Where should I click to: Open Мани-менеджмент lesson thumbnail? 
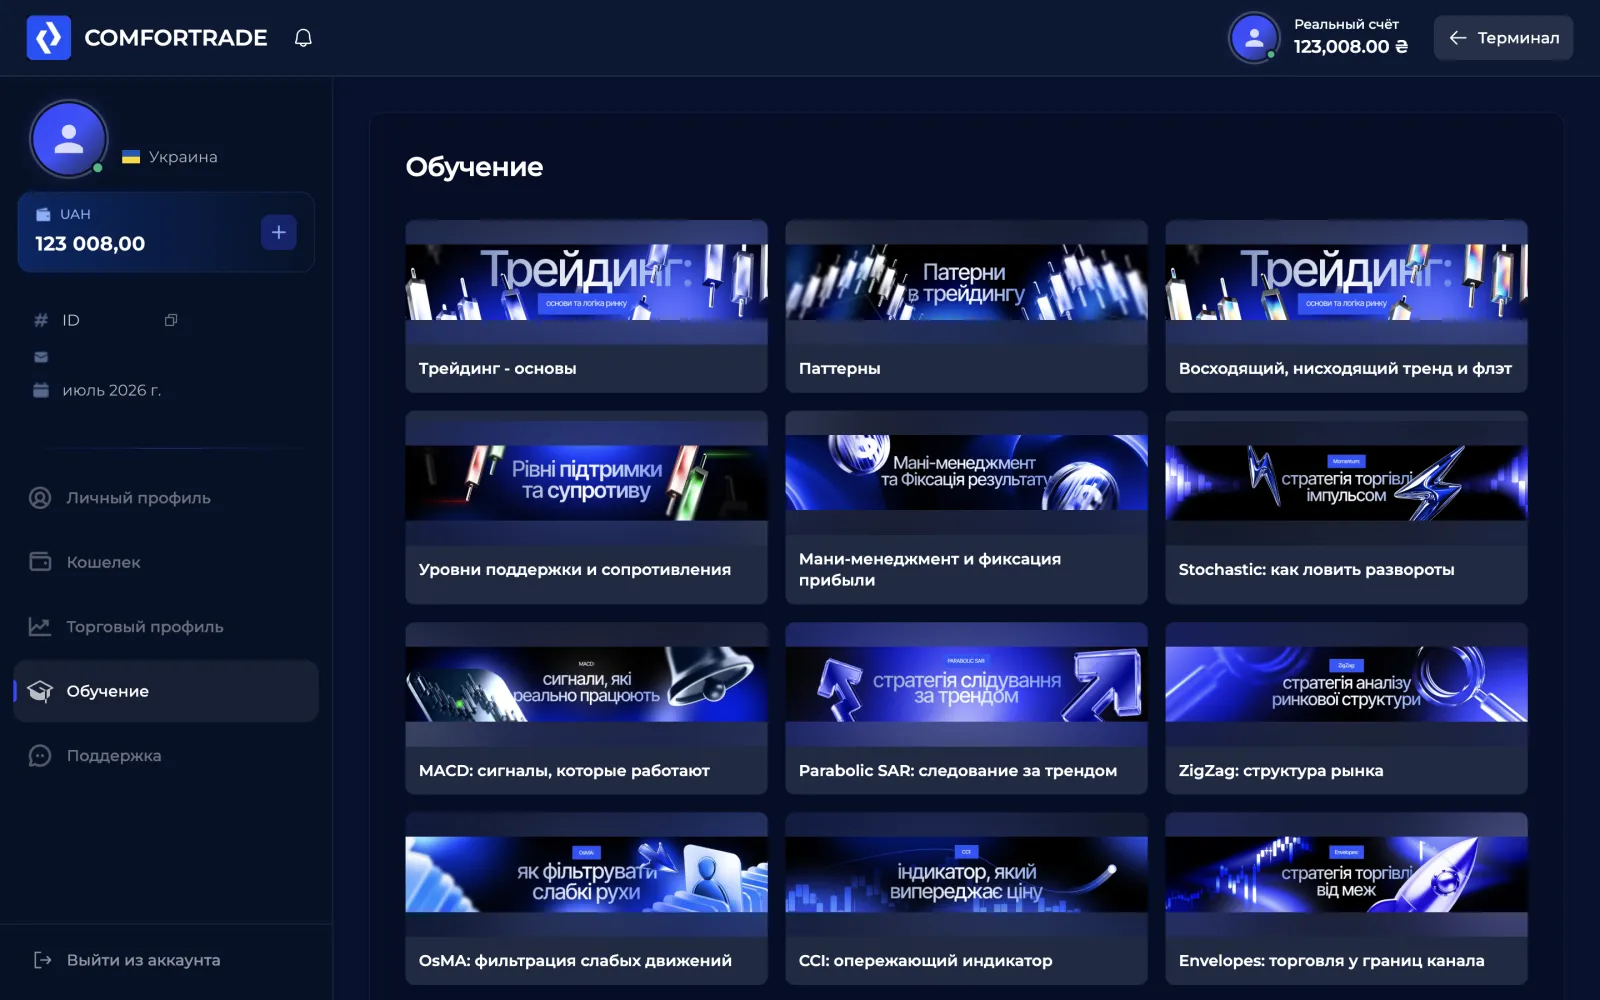(966, 472)
